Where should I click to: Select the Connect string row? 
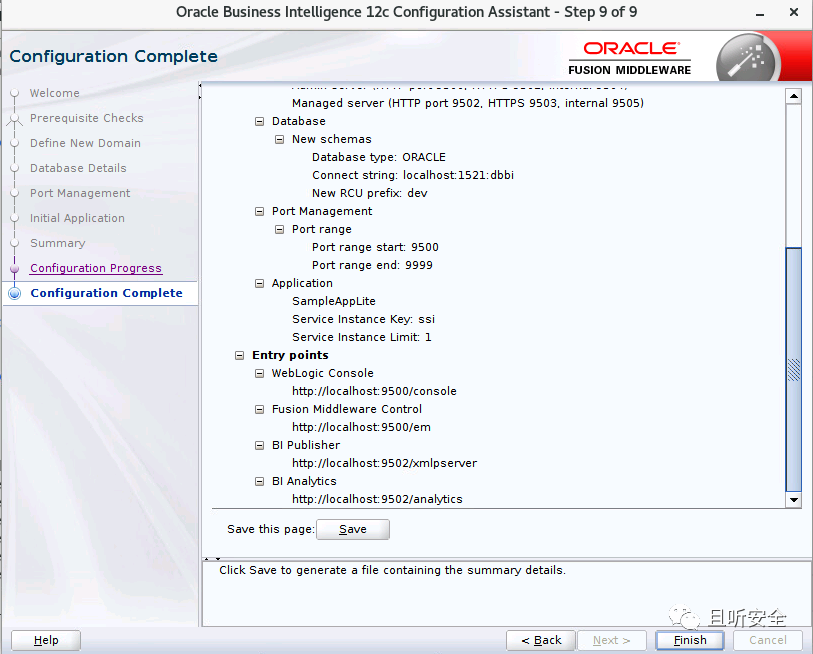(413, 175)
